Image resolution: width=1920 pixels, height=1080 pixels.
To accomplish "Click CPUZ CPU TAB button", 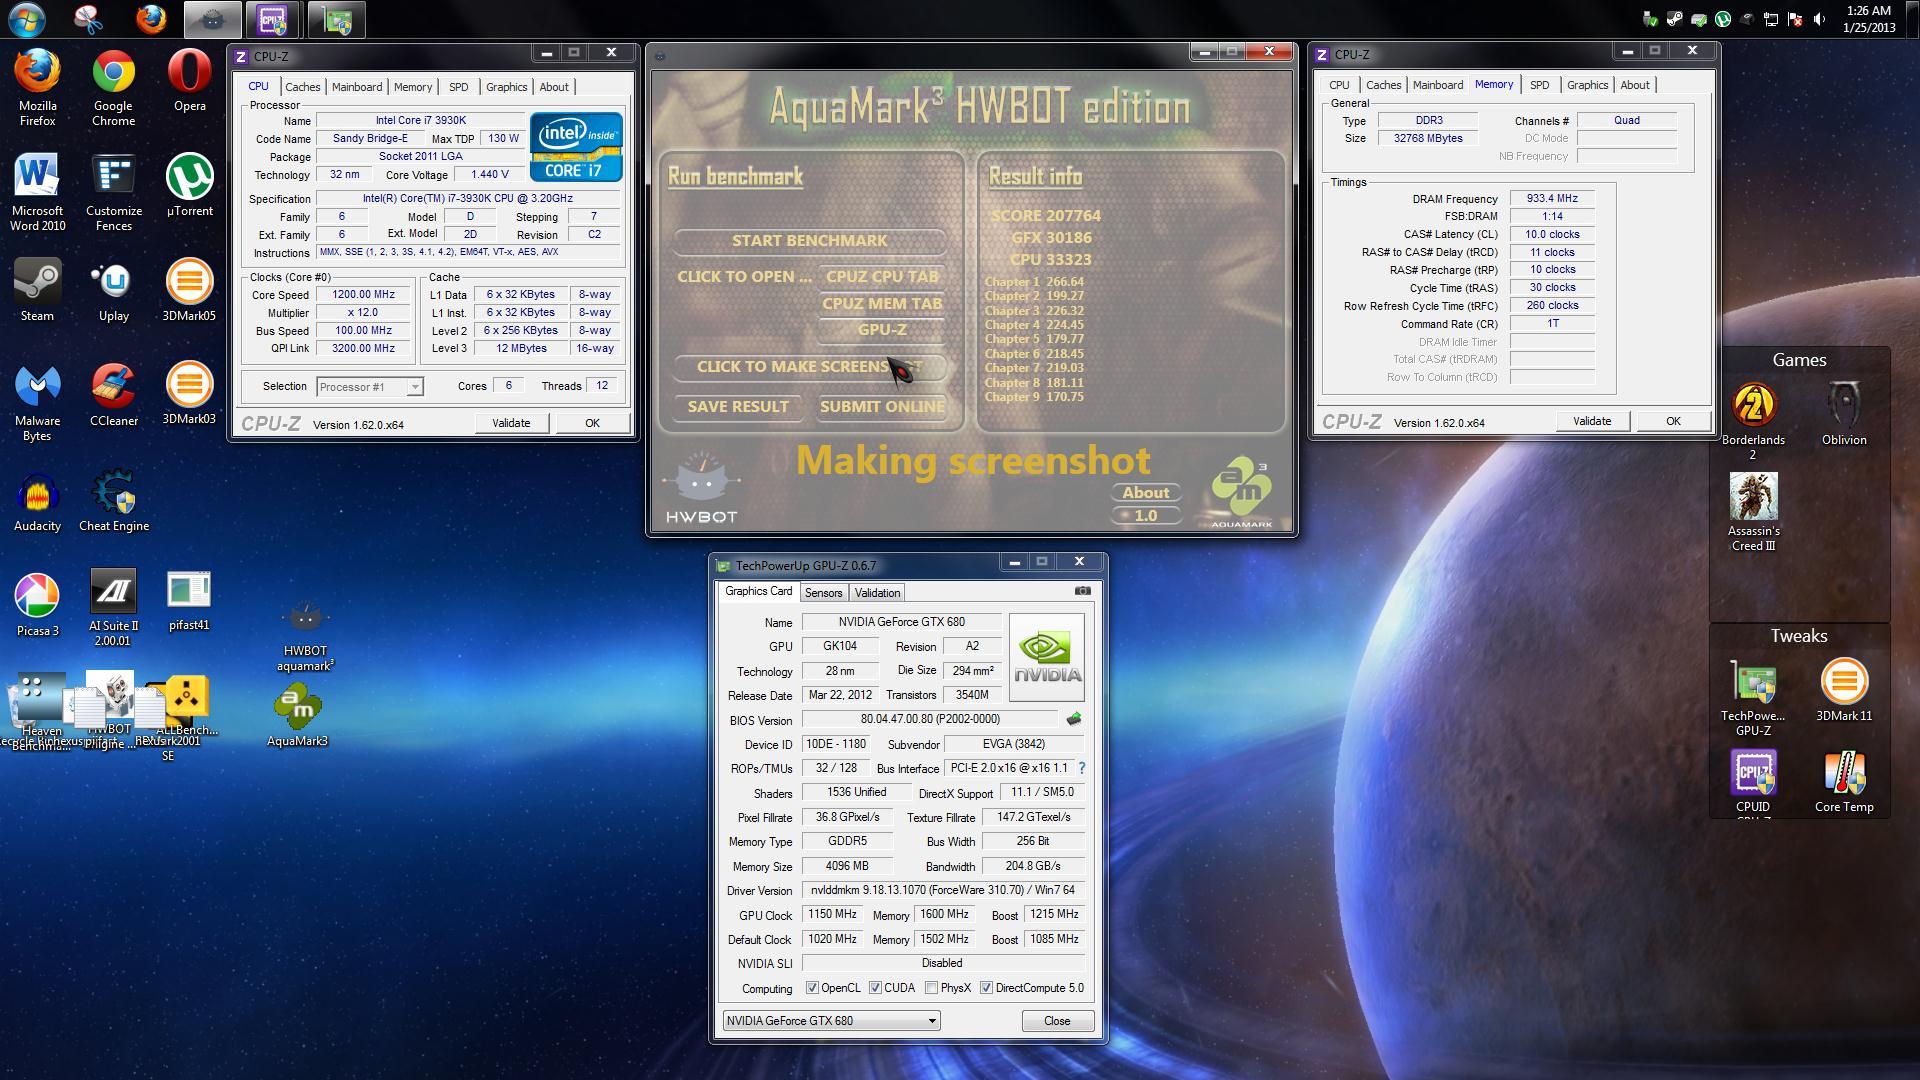I will [x=881, y=277].
